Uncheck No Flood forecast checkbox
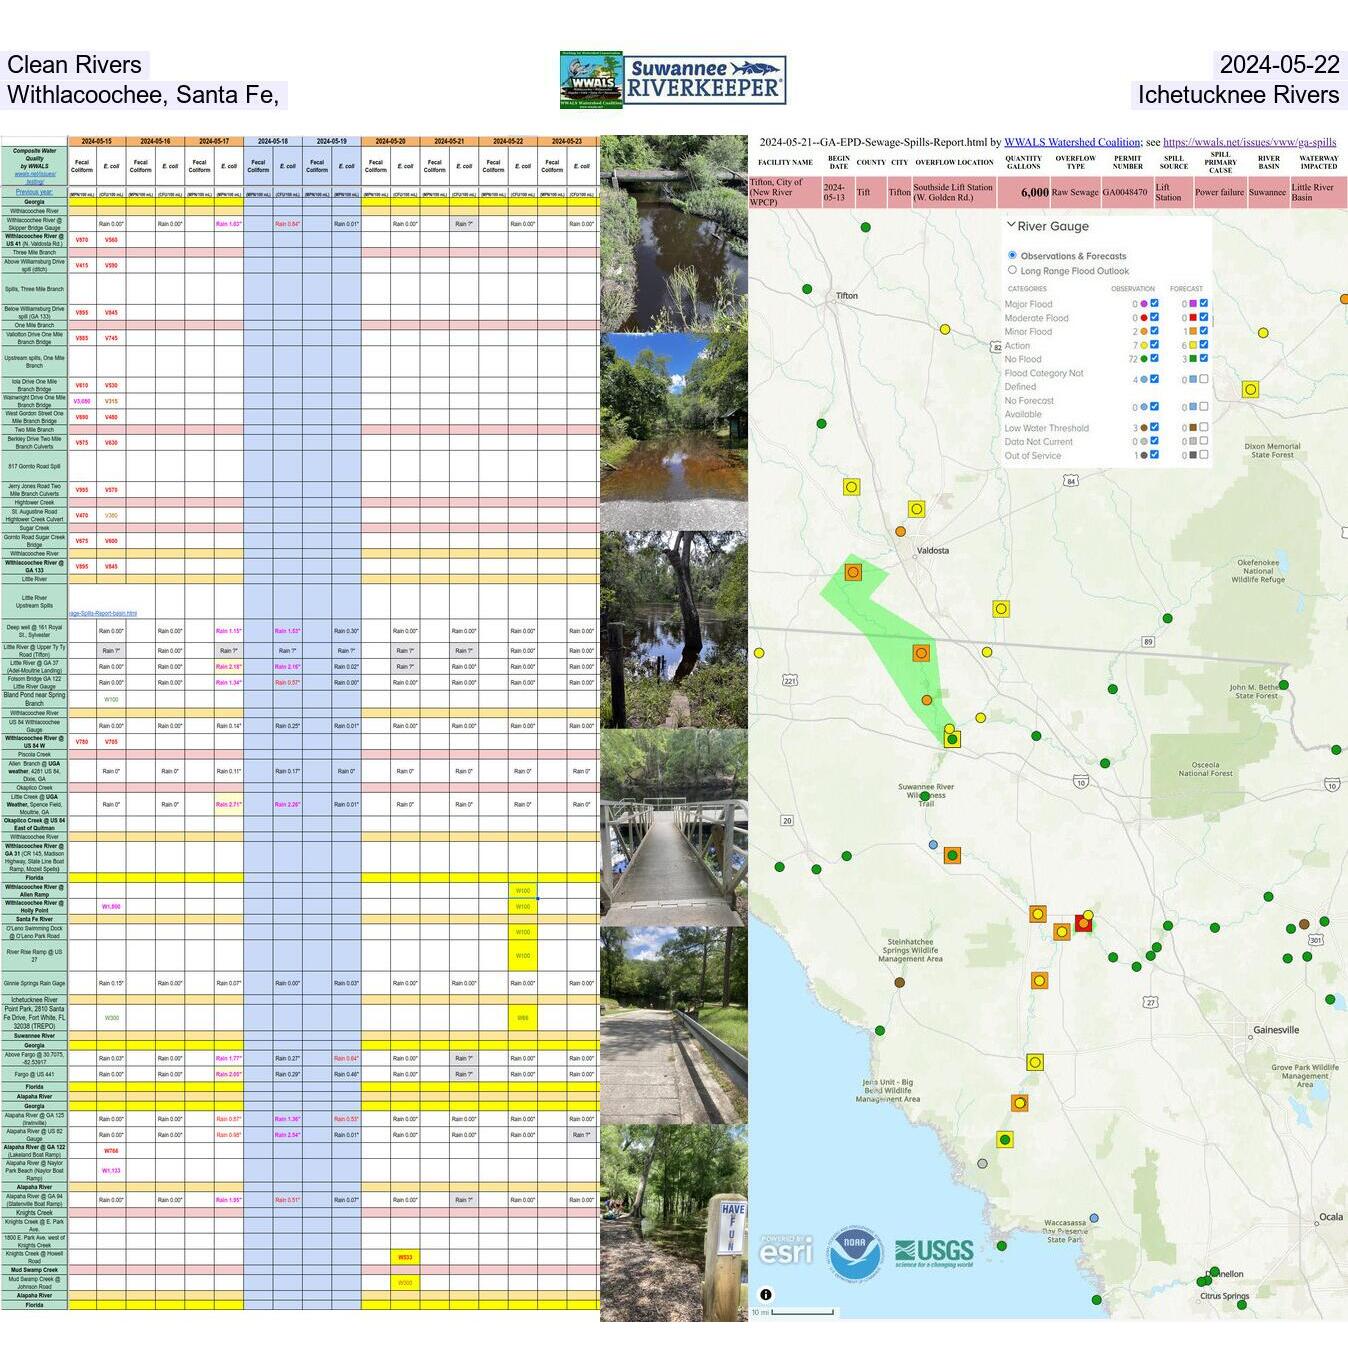Viewport: 1348px width, 1348px height. coord(1204,358)
